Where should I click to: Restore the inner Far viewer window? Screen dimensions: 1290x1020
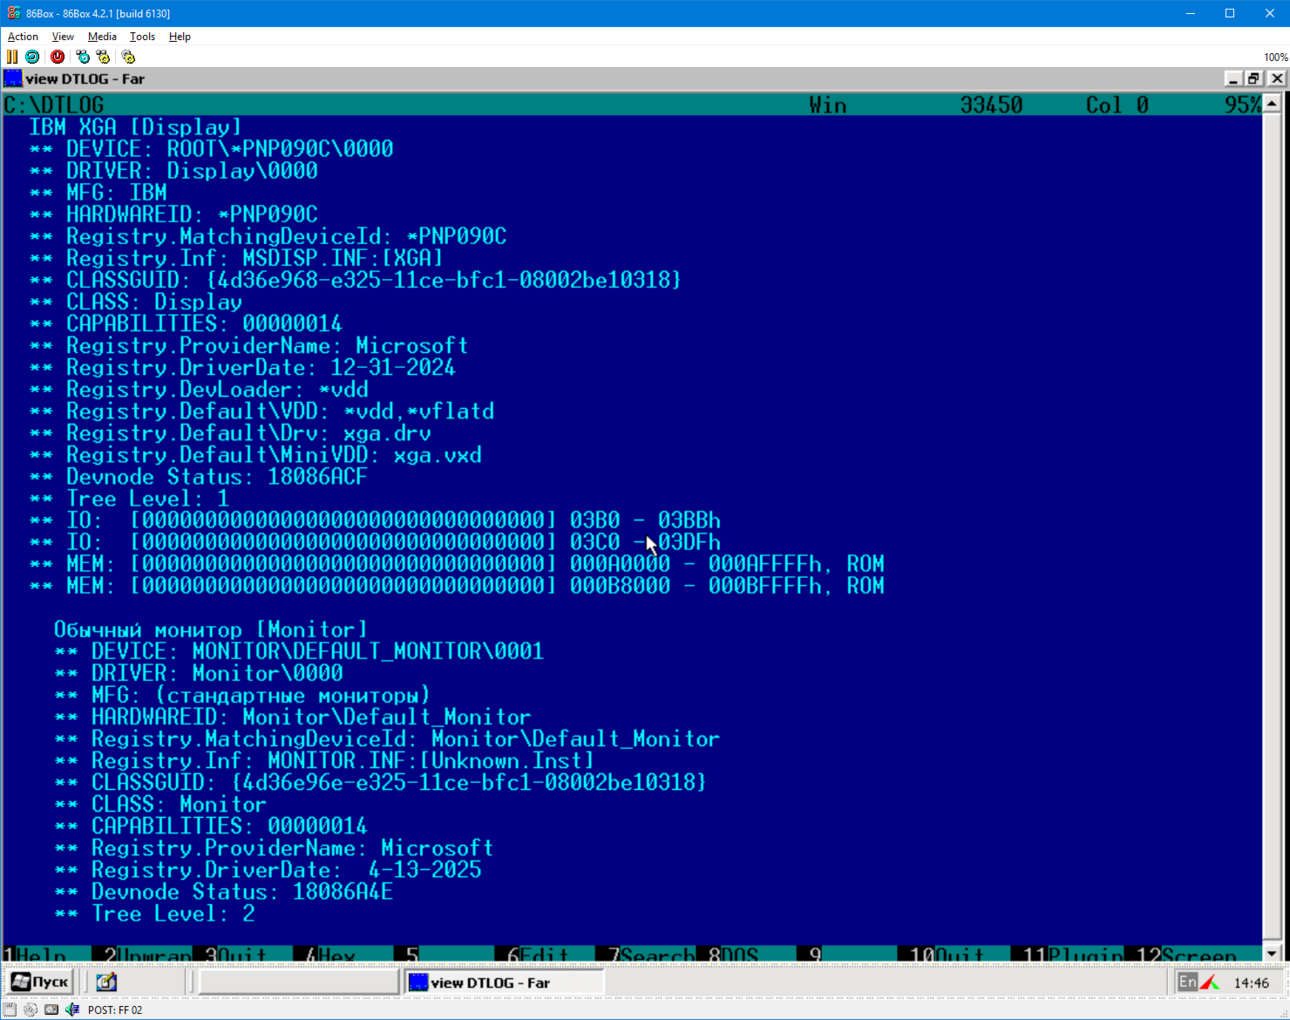click(1254, 78)
